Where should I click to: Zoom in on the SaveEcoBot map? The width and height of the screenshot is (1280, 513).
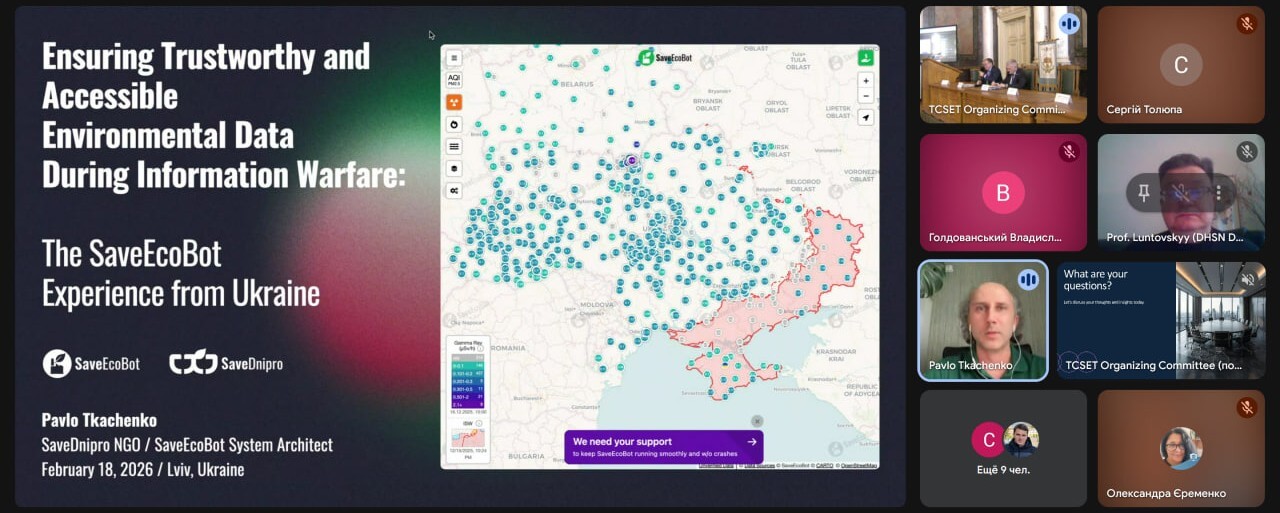(866, 80)
